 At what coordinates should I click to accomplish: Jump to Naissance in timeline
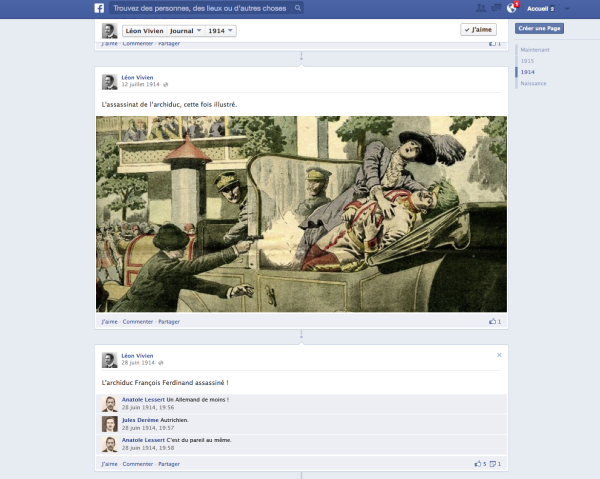533,83
